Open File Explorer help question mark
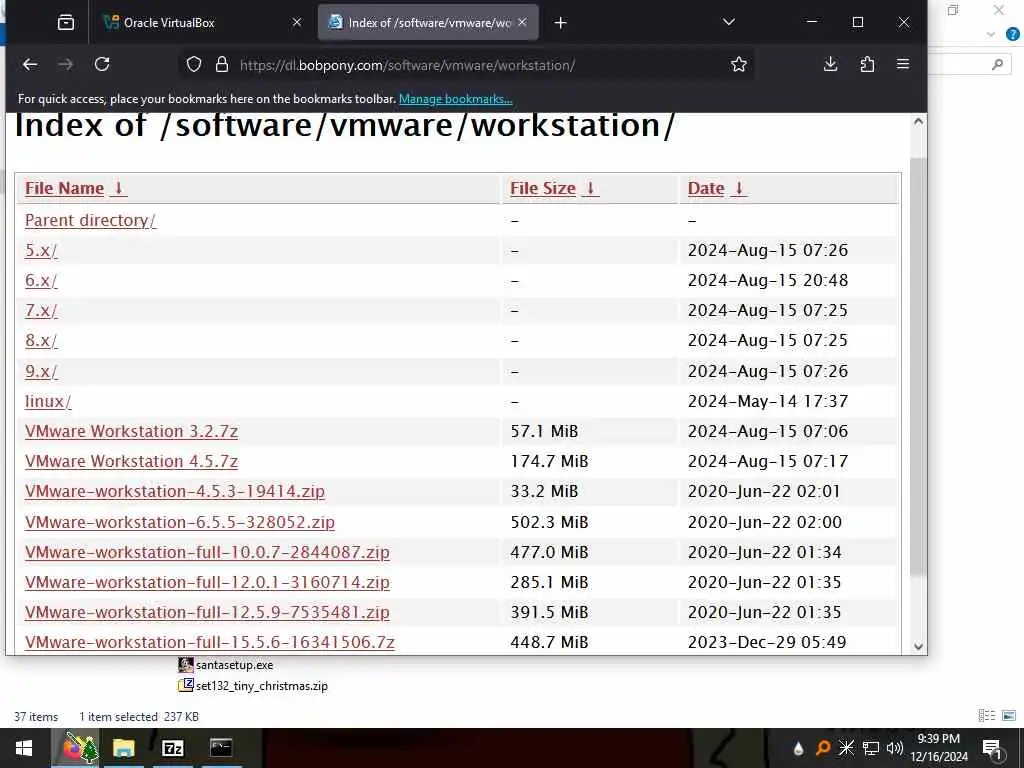1024x768 pixels. (x=1013, y=35)
